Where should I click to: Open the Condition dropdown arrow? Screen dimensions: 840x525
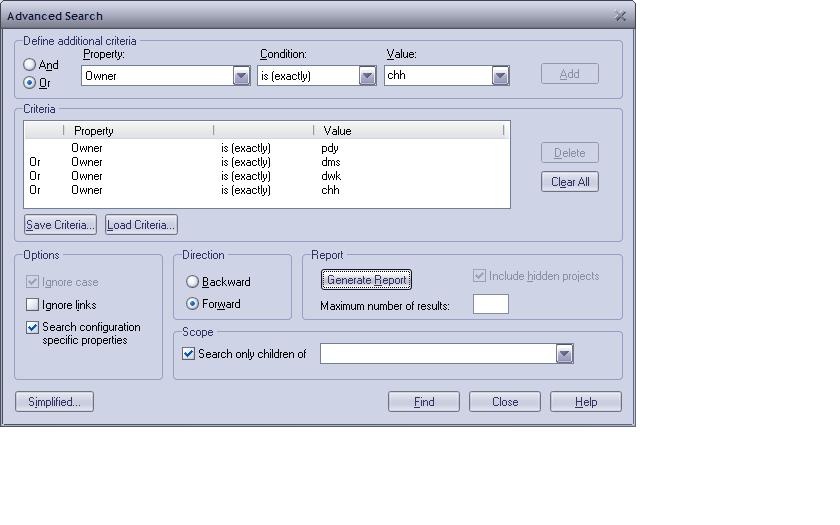coord(368,76)
